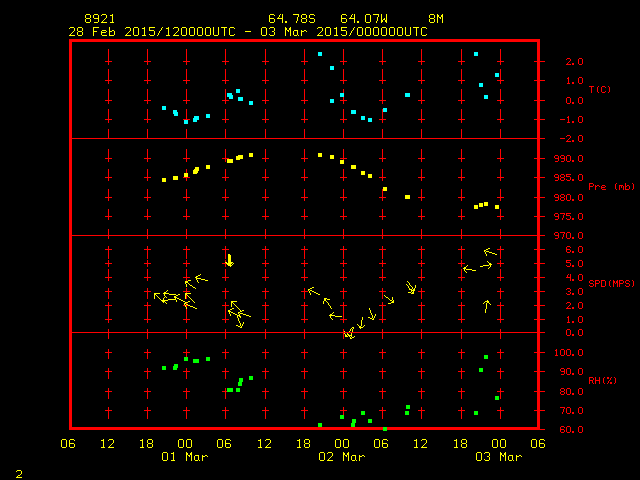Click the SPD(MPS) wind speed label

(x=612, y=284)
